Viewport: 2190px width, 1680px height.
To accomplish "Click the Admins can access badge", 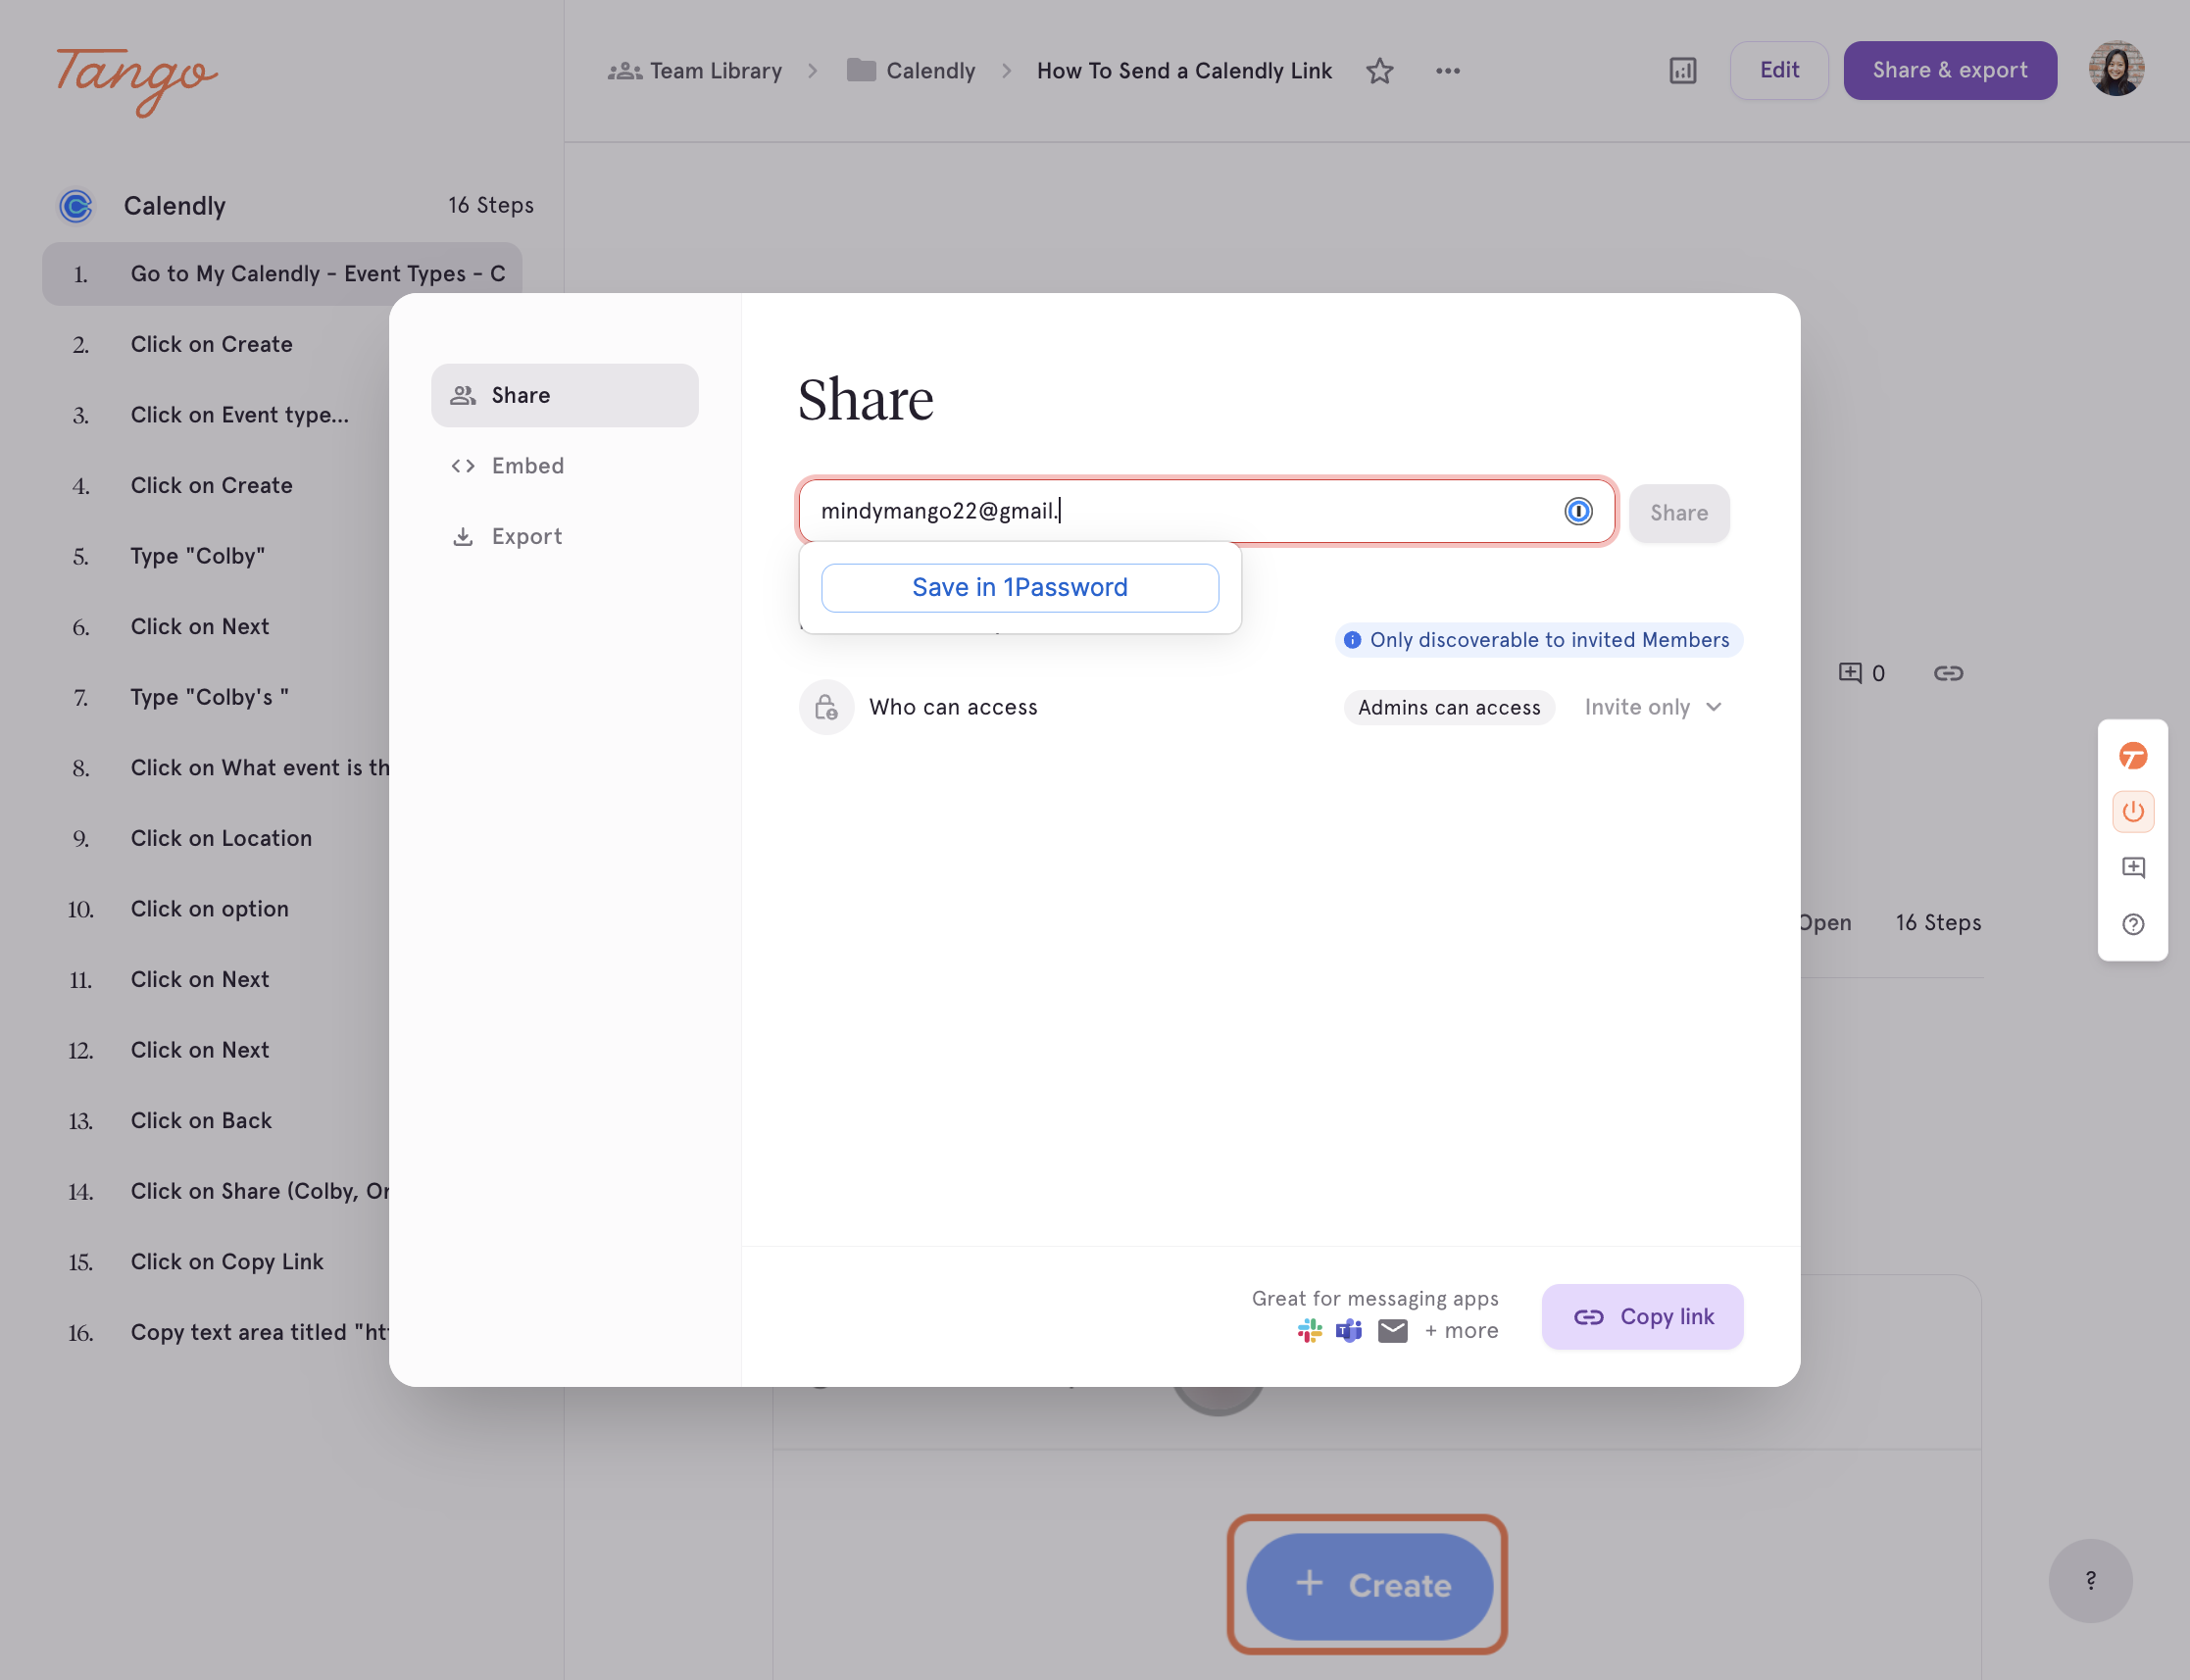I will [x=1449, y=707].
